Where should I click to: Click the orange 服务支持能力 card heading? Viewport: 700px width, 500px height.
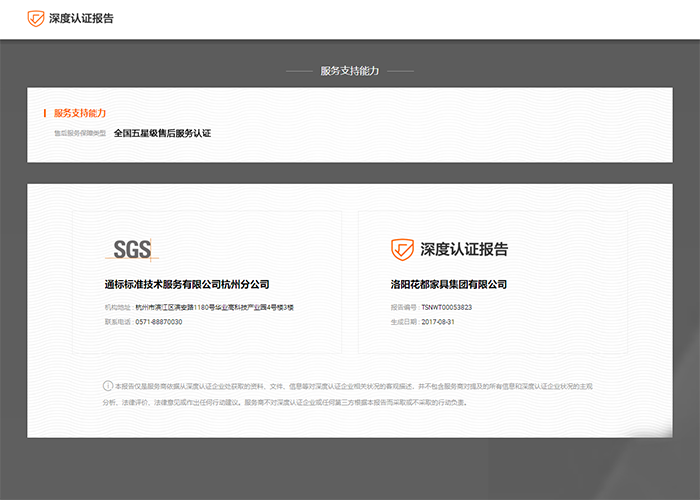80,113
